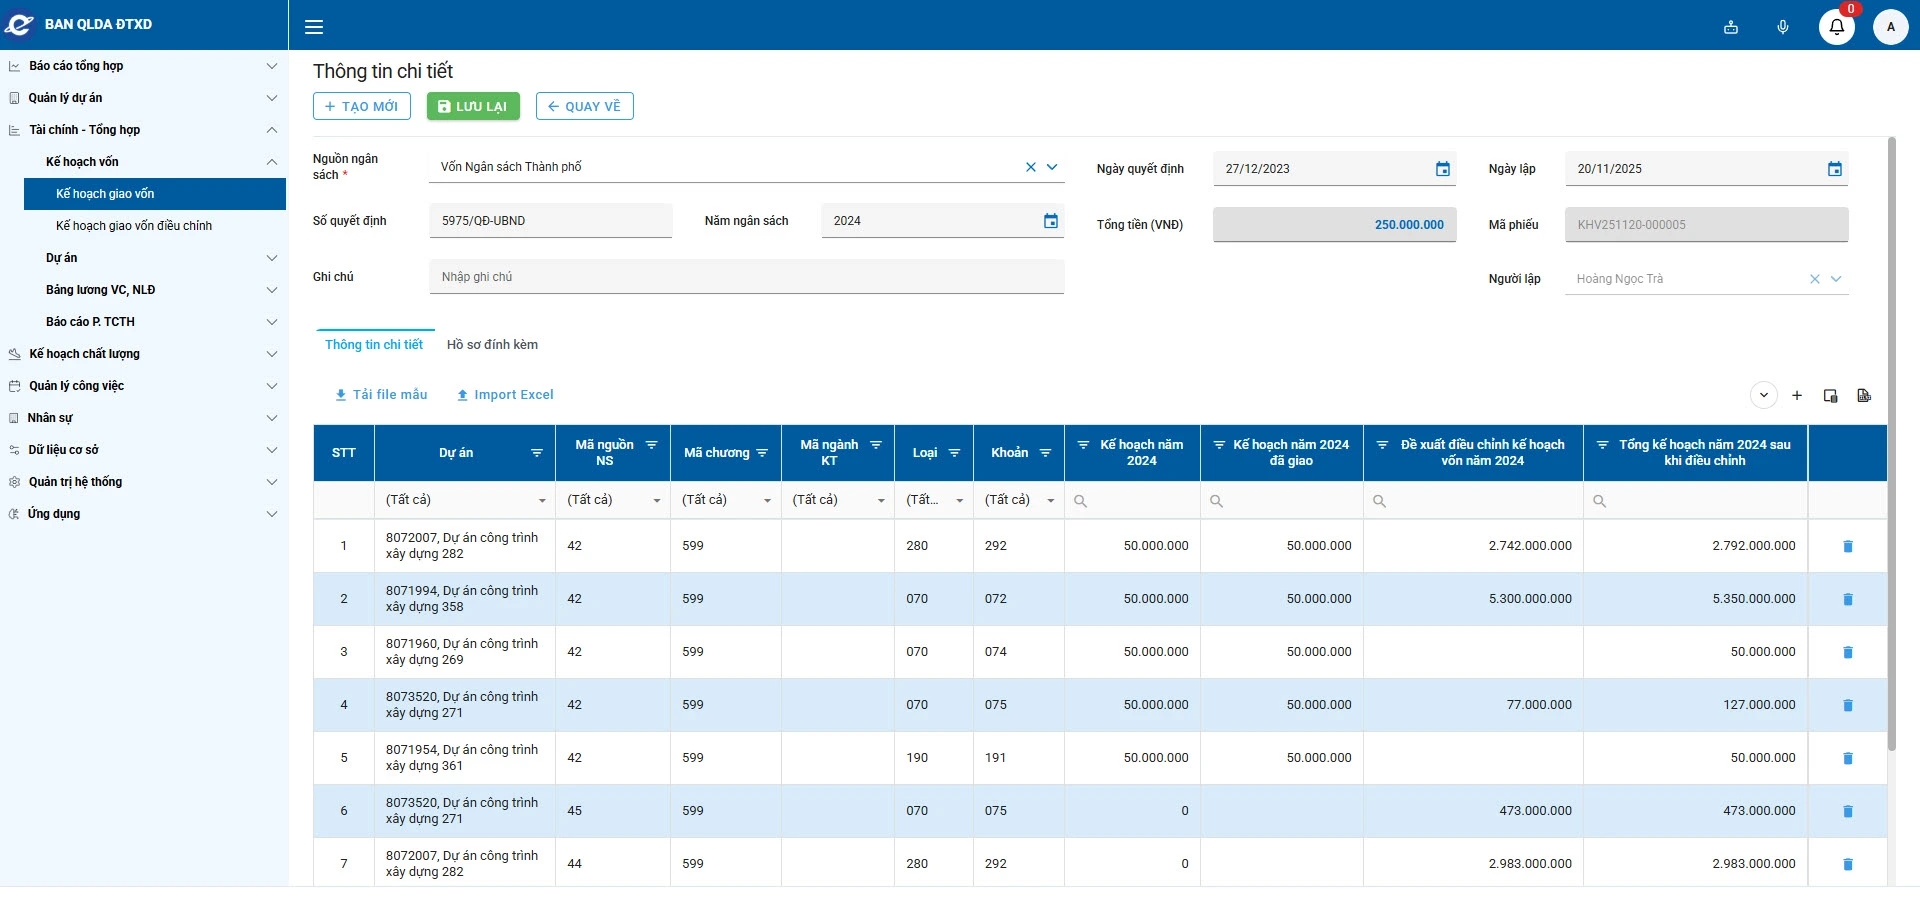Open the notification bell
This screenshot has height=919, width=1920.
pyautogui.click(x=1836, y=27)
